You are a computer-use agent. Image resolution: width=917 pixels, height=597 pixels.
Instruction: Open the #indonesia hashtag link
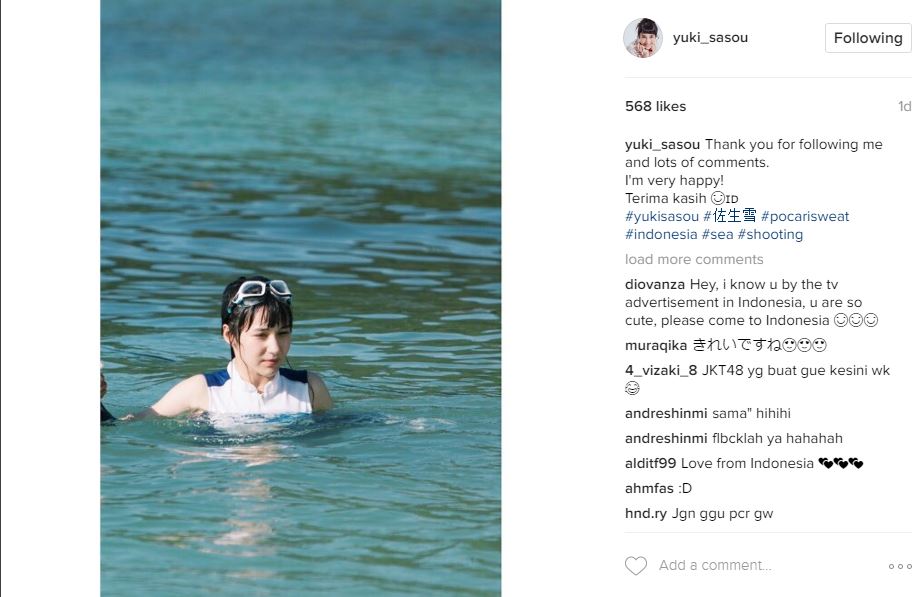661,234
